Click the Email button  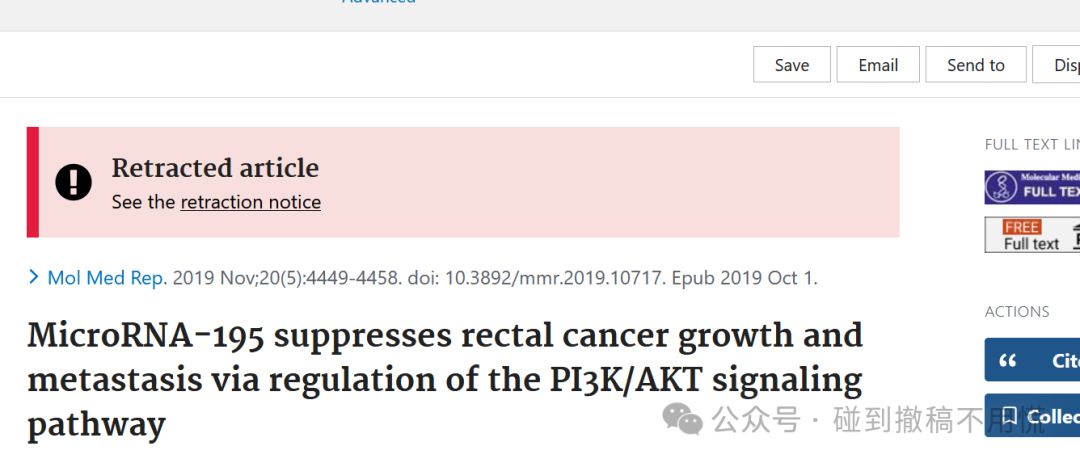point(878,65)
